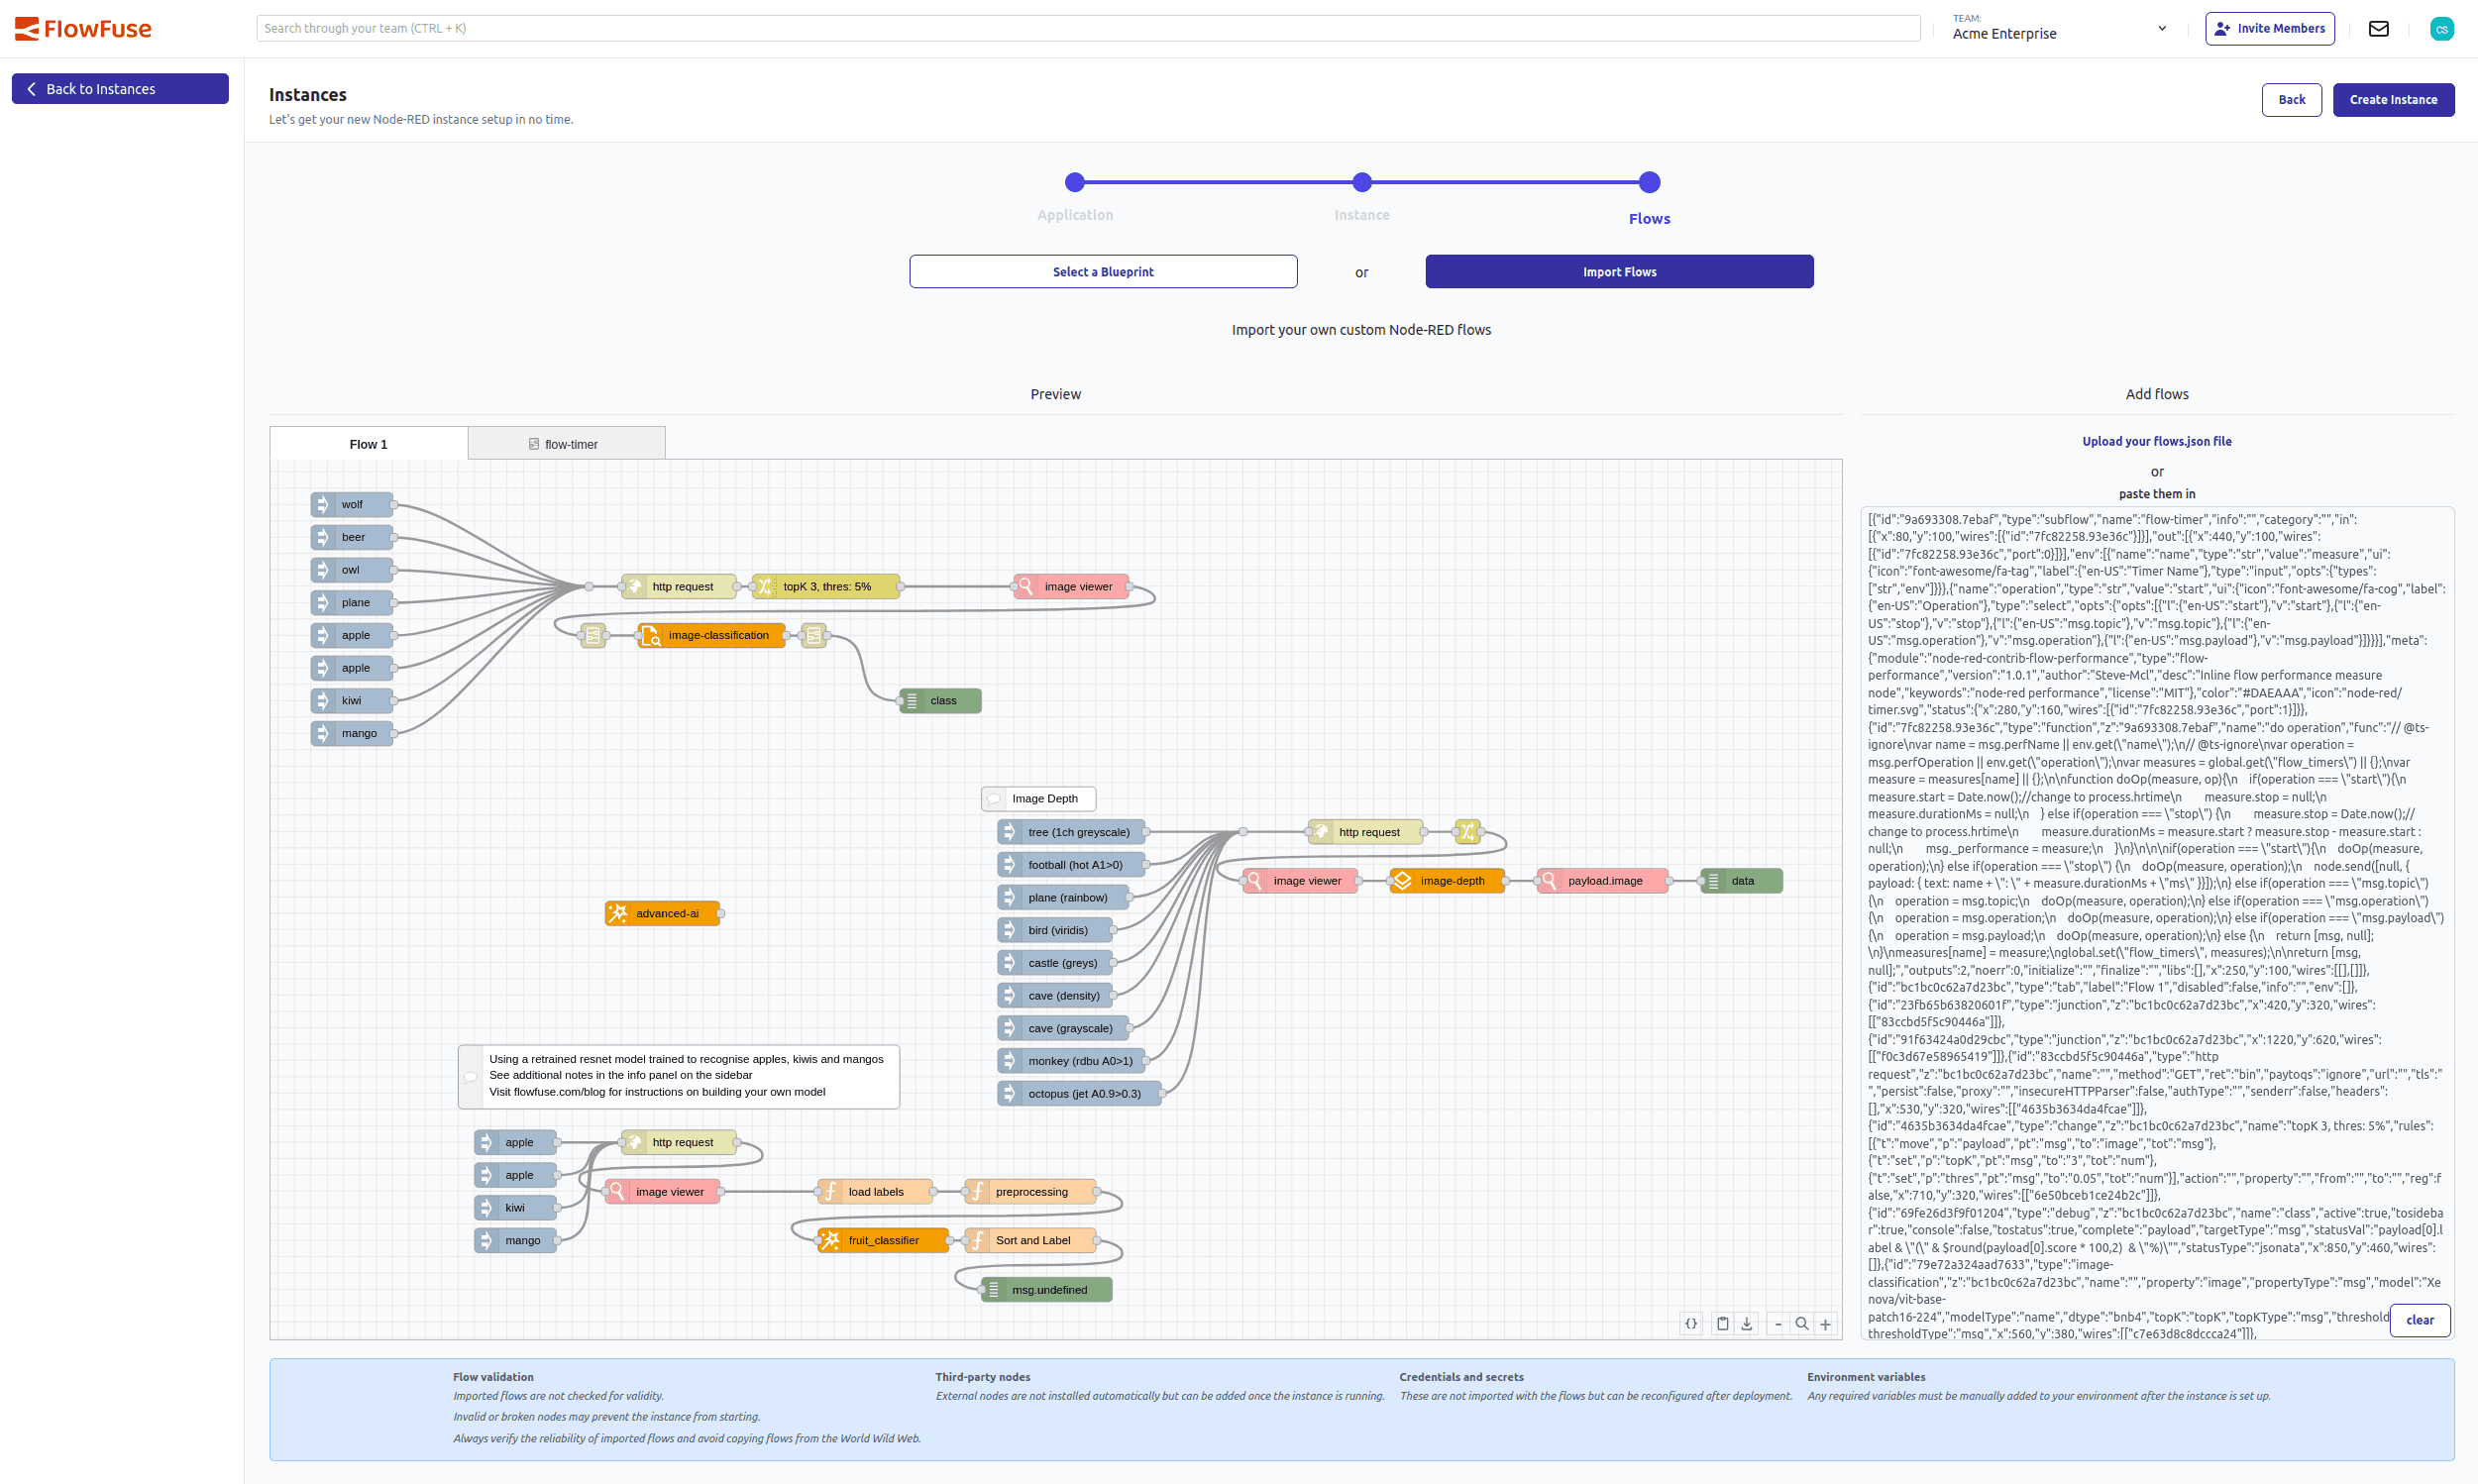Reset zoom using the magnifier icon
The image size is (2478, 1484).
pyautogui.click(x=1801, y=1322)
